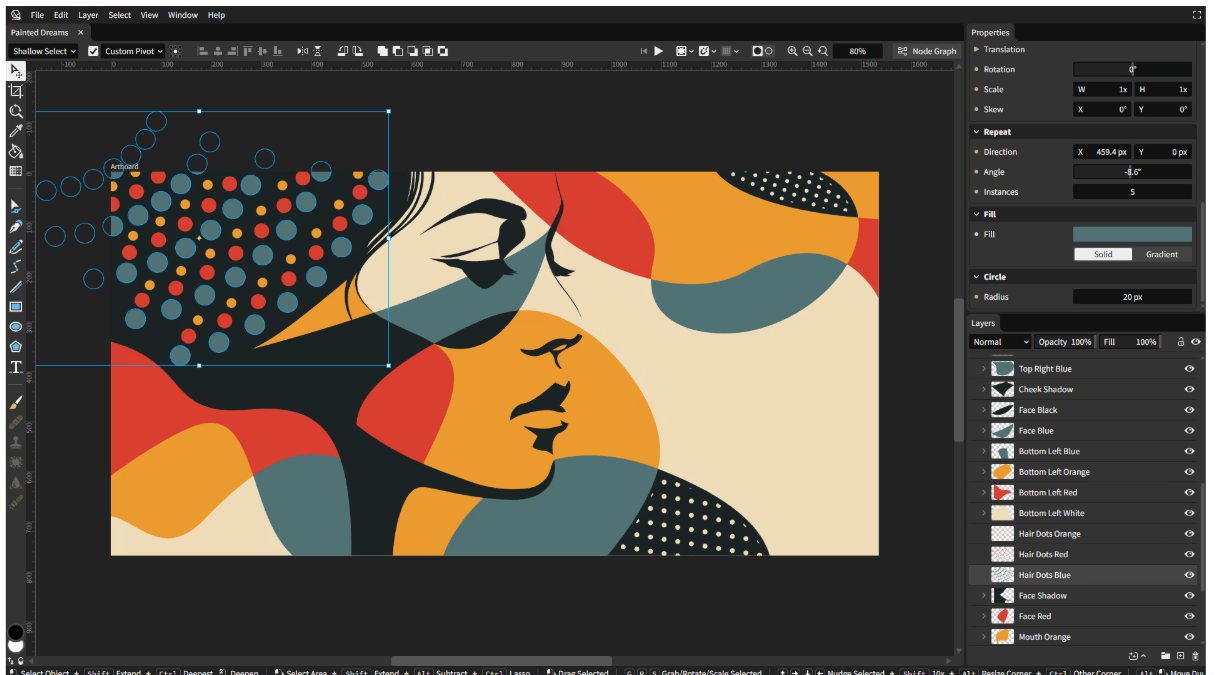
Task: Collapse the Circle section
Action: point(977,277)
